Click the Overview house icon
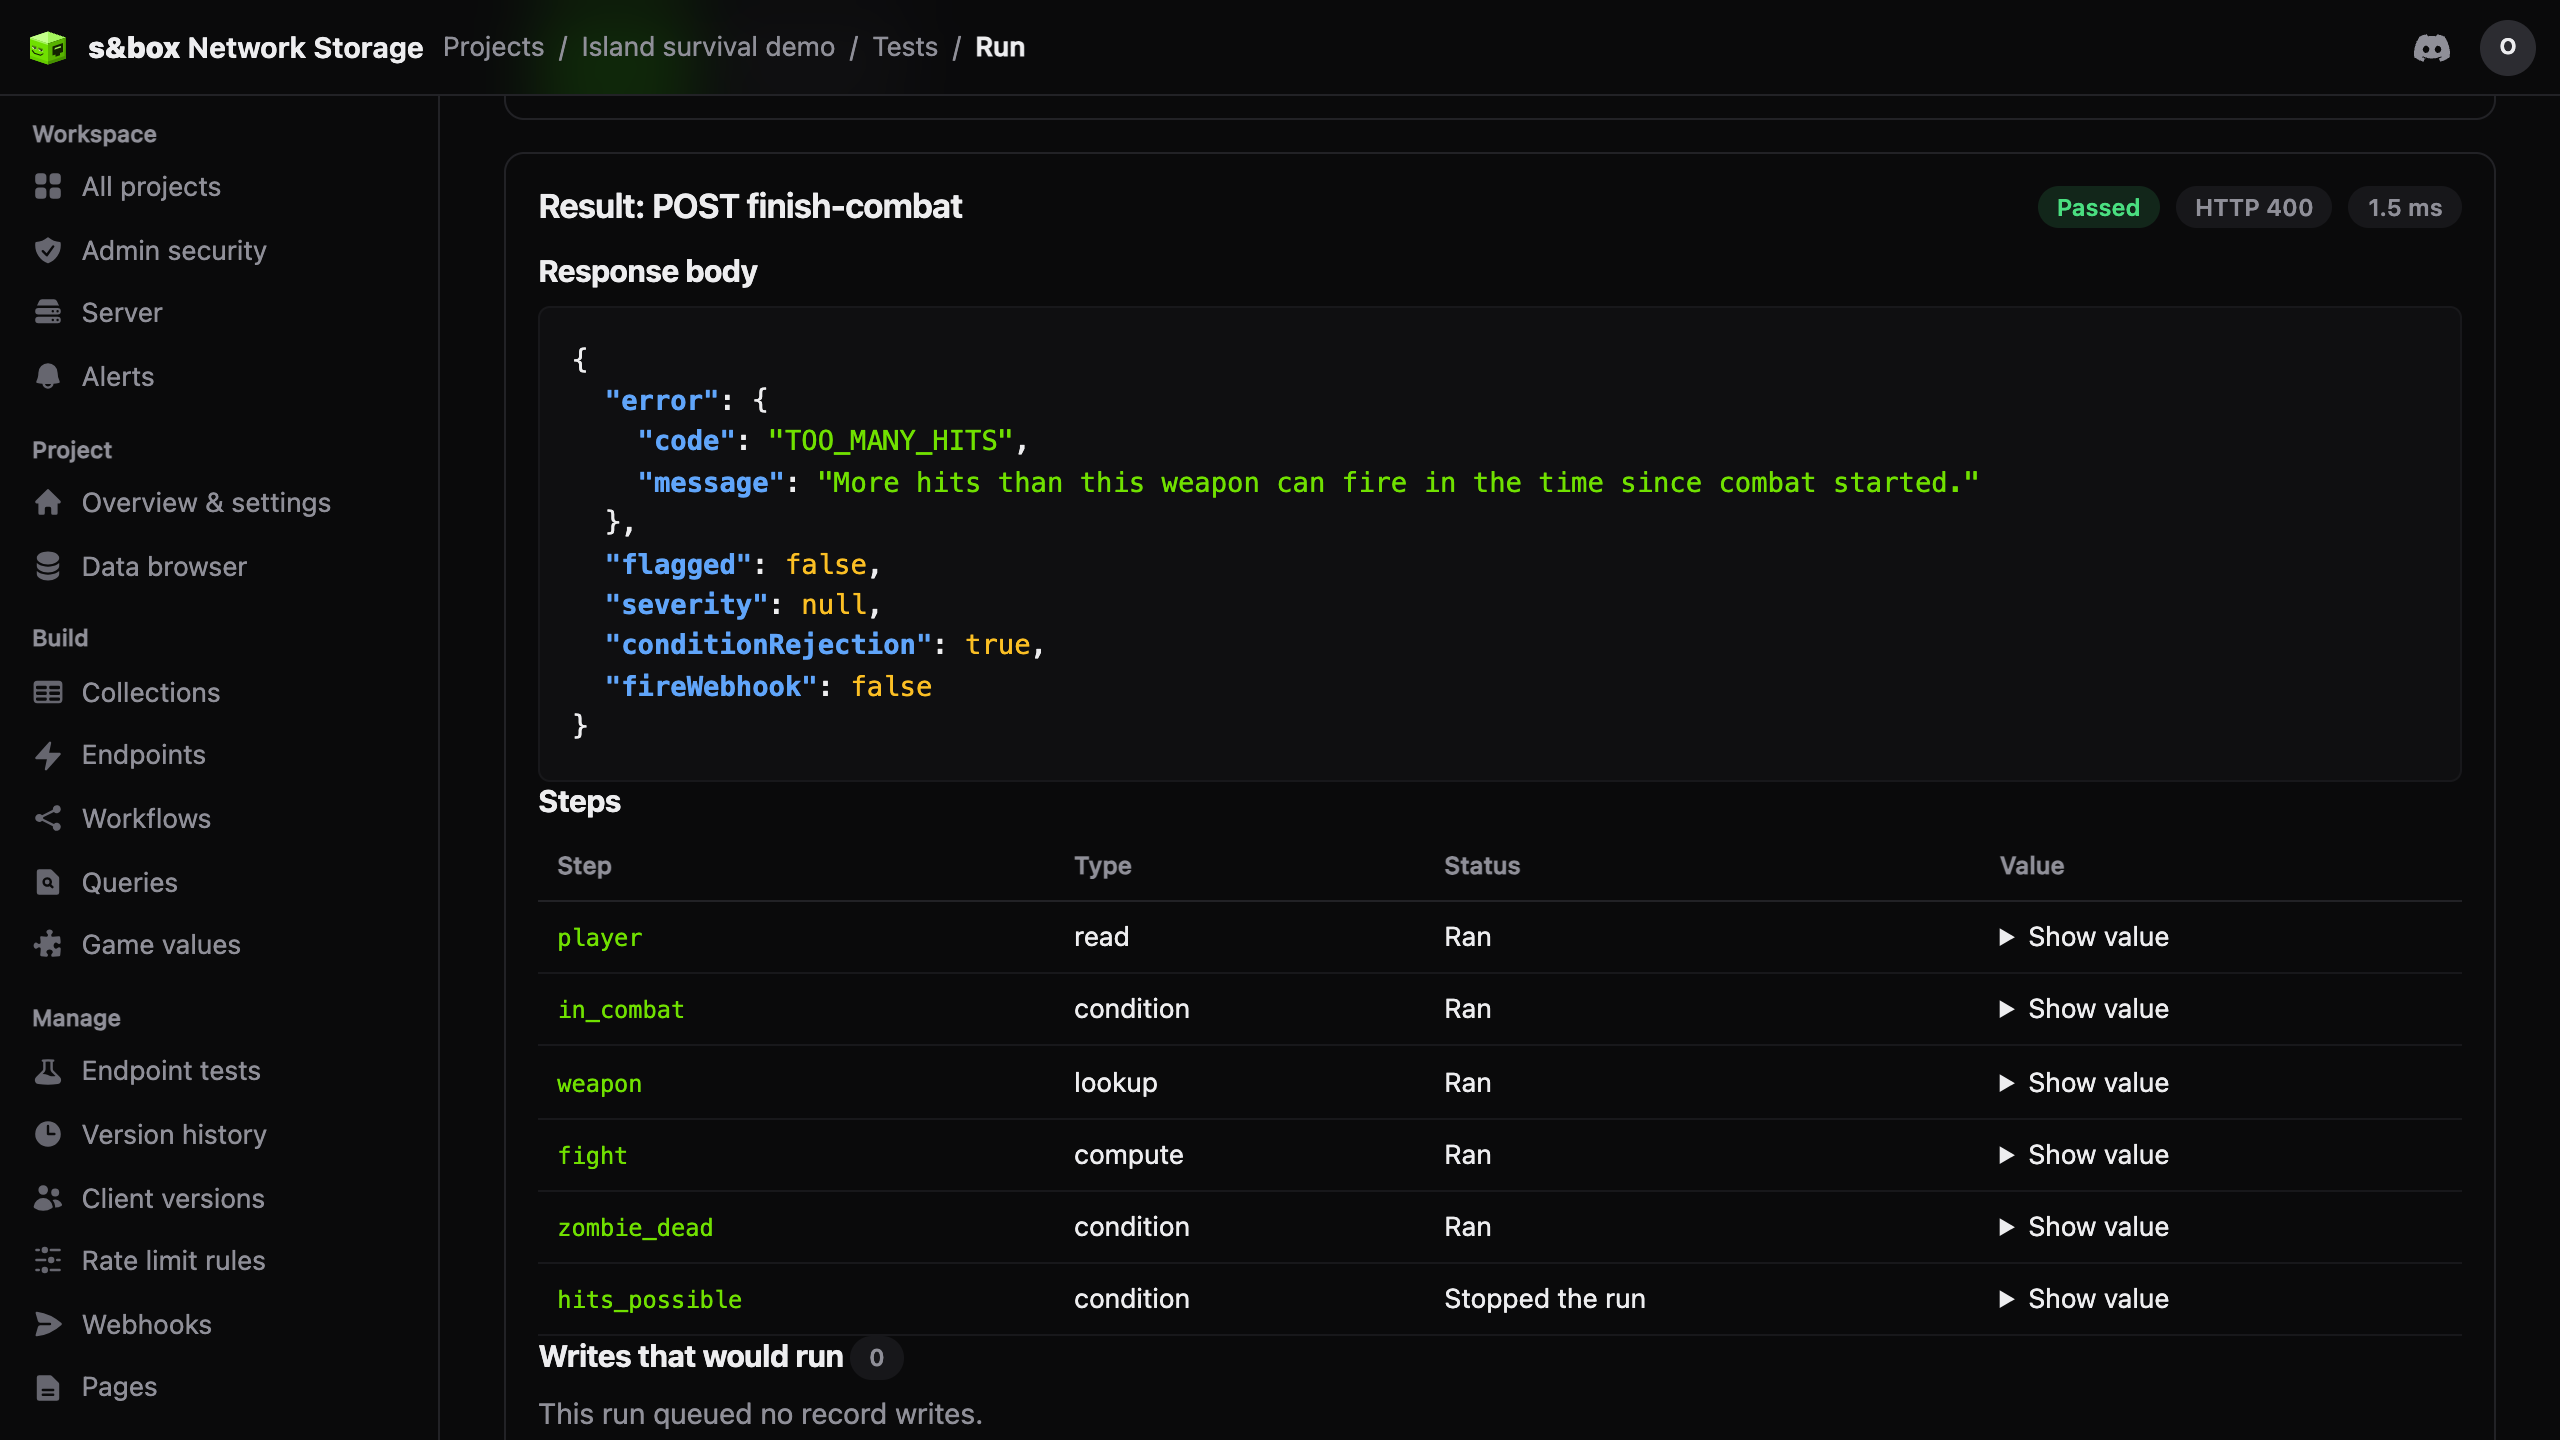Viewport: 2560px width, 1440px height. point(47,502)
